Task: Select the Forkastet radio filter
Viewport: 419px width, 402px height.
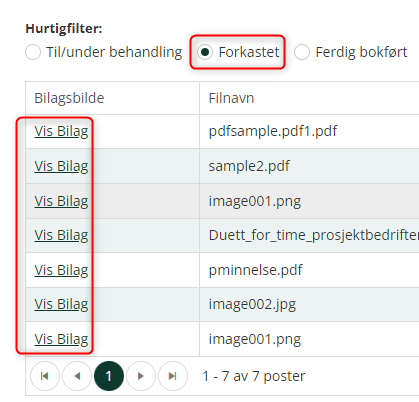Action: (238, 52)
